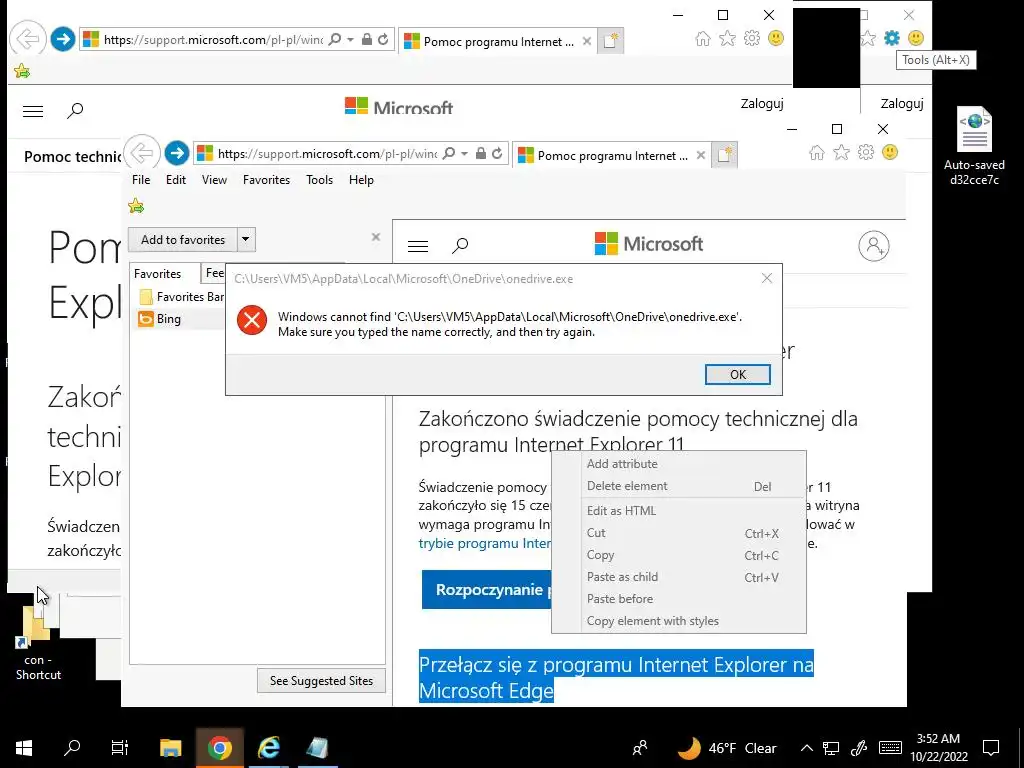Viewport: 1024px width, 768px height.
Task: Close the favorites pane with its X
Action: pyautogui.click(x=376, y=237)
